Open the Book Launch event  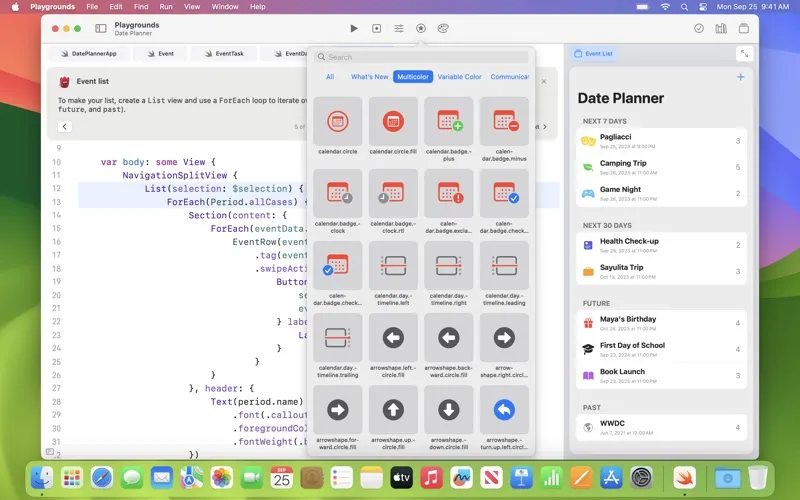pos(661,376)
